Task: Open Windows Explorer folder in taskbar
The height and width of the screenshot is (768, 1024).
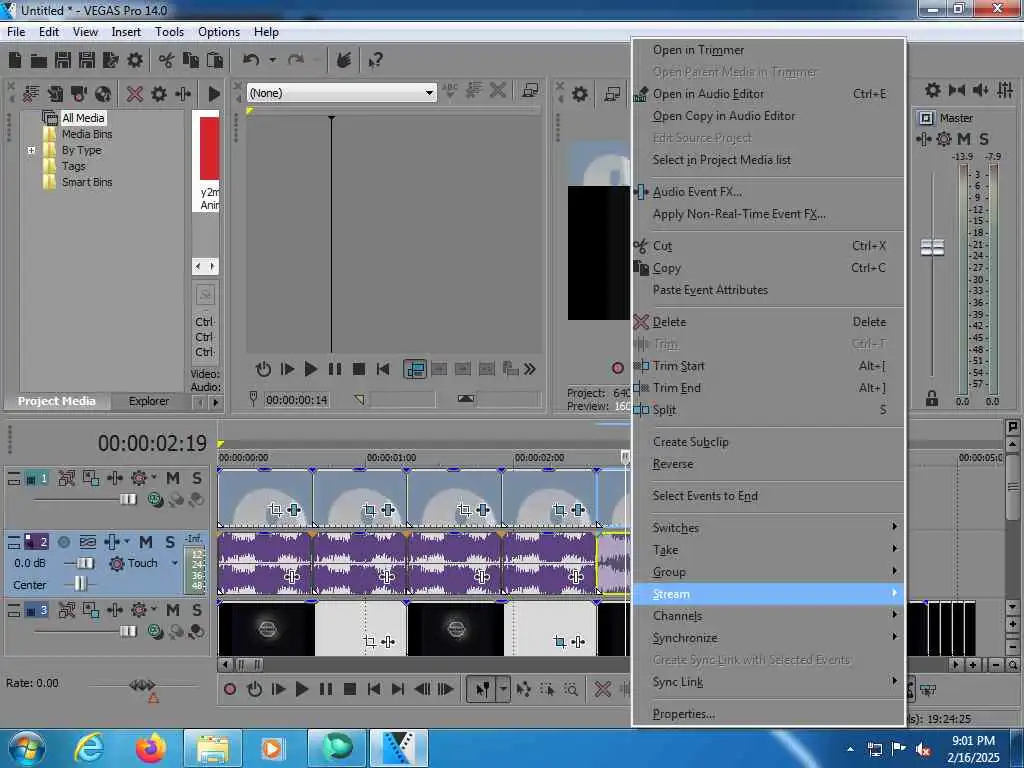Action: 212,748
